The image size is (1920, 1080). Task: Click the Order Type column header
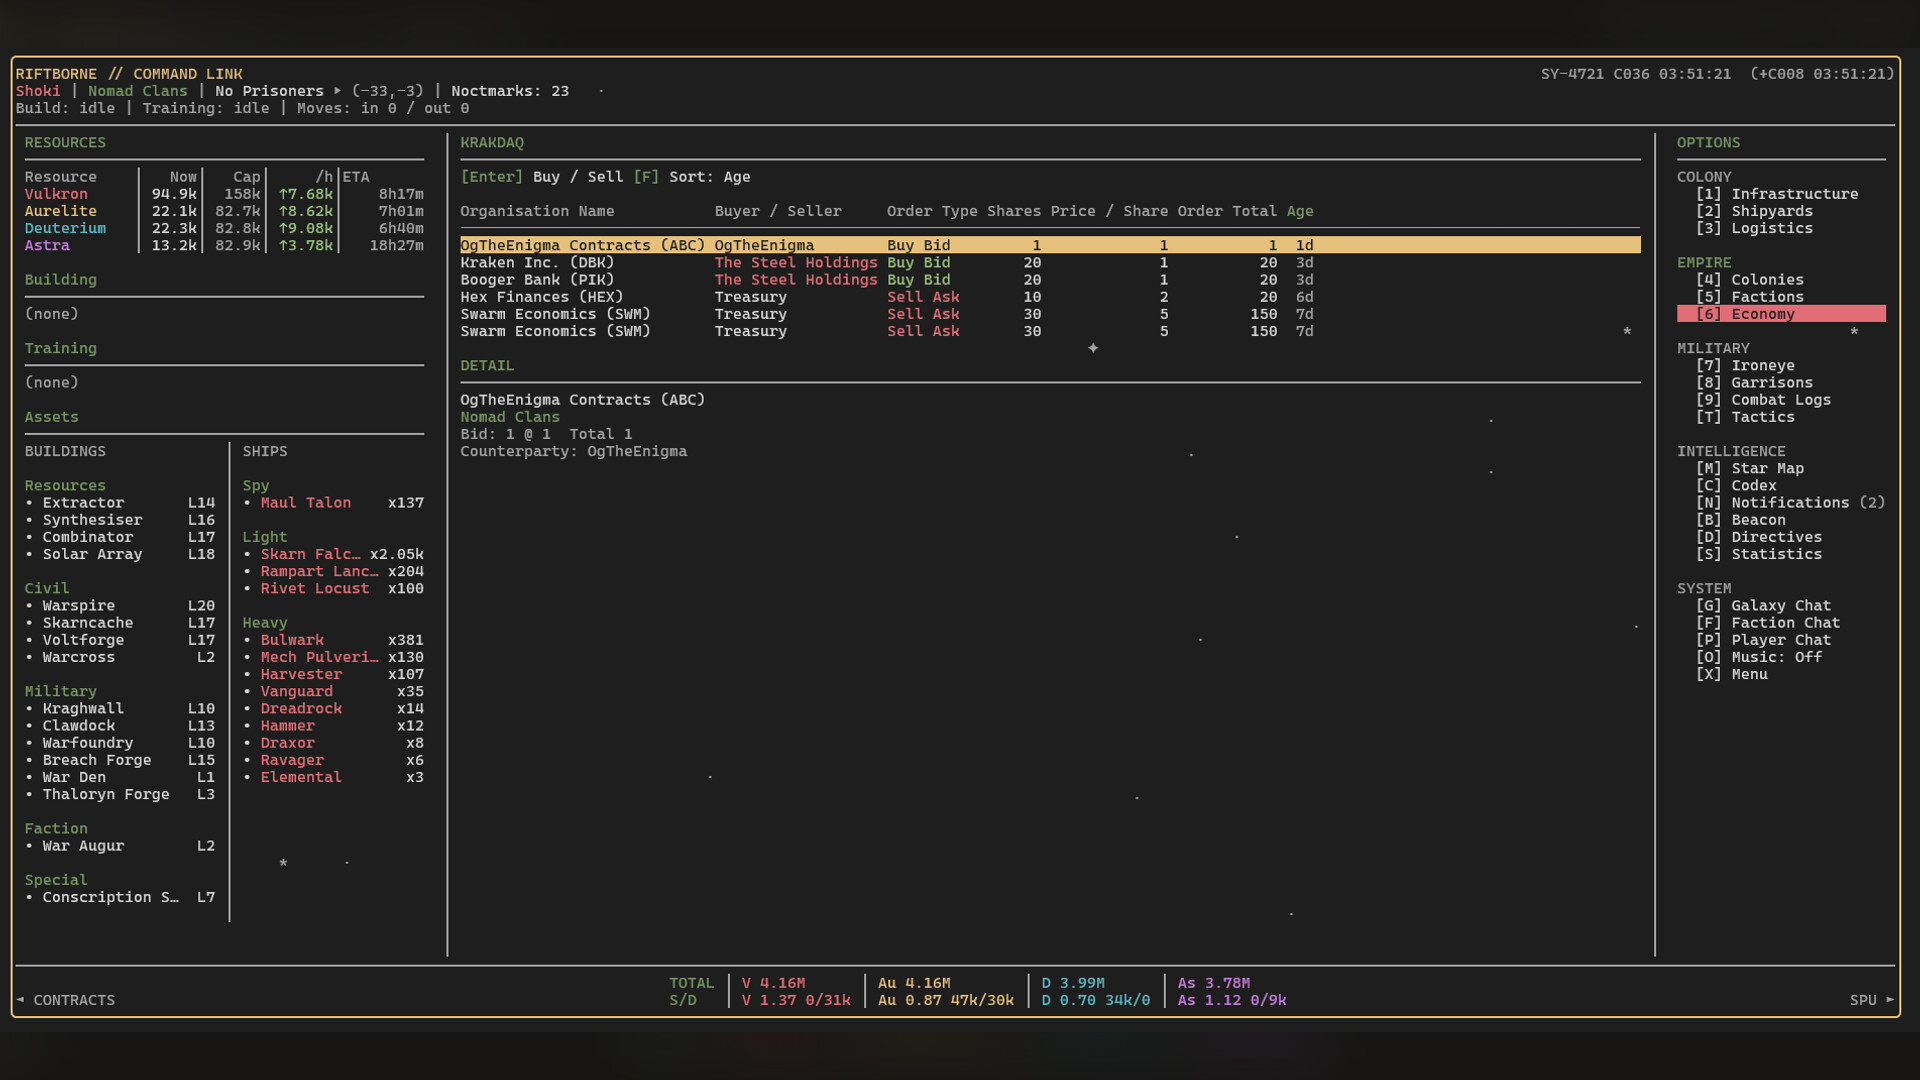931,211
